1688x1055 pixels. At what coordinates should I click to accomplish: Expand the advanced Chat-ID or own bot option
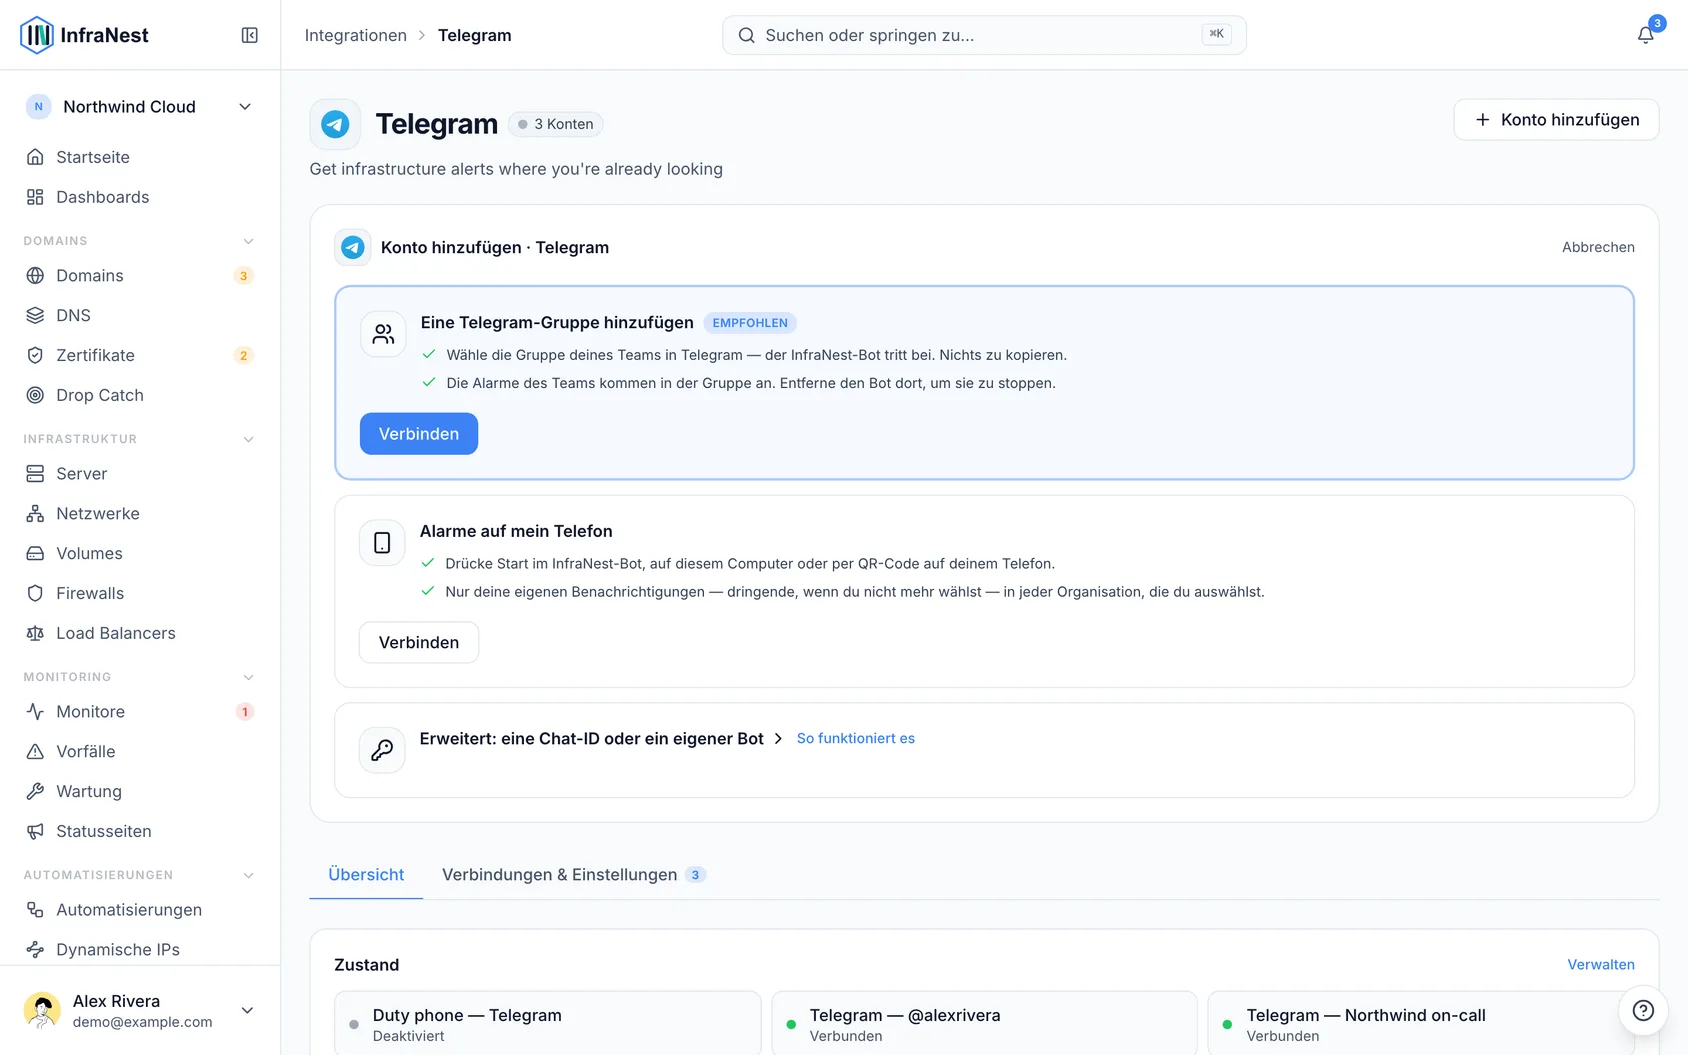(x=600, y=738)
